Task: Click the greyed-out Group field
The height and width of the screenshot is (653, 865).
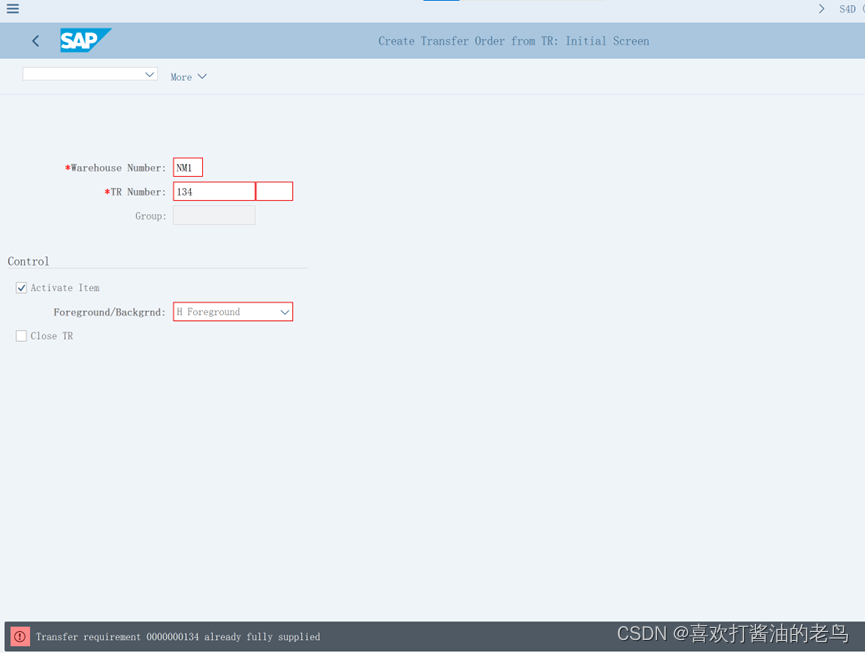Action: pyautogui.click(x=214, y=216)
